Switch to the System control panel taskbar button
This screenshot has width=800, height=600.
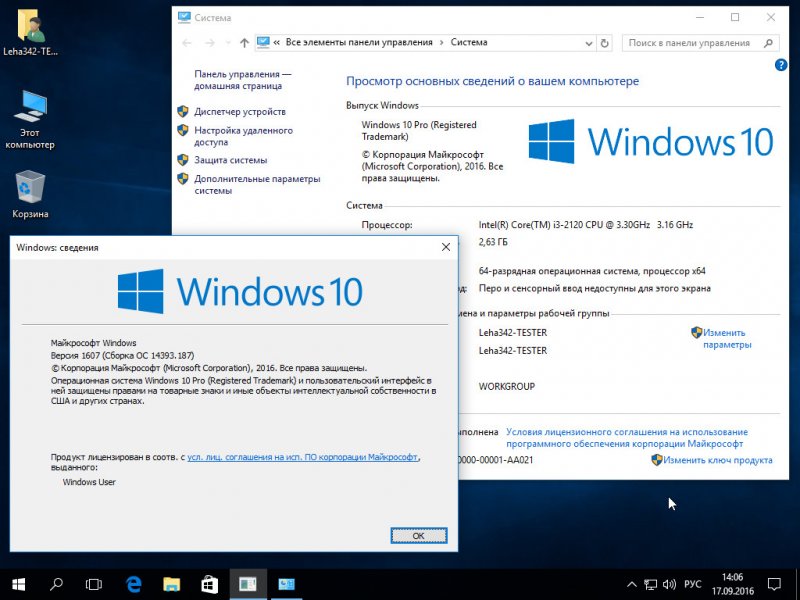coord(286,584)
